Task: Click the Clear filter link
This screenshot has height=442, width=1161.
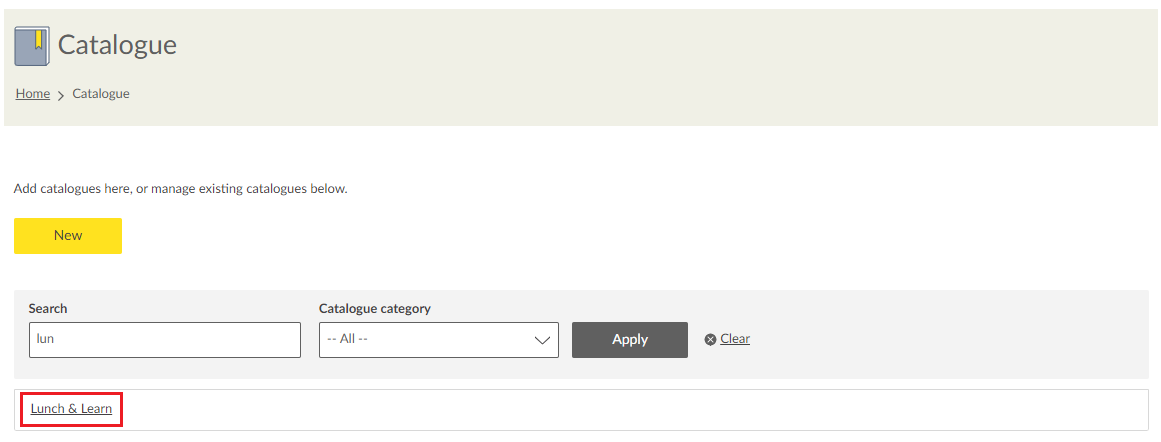Action: coord(735,339)
